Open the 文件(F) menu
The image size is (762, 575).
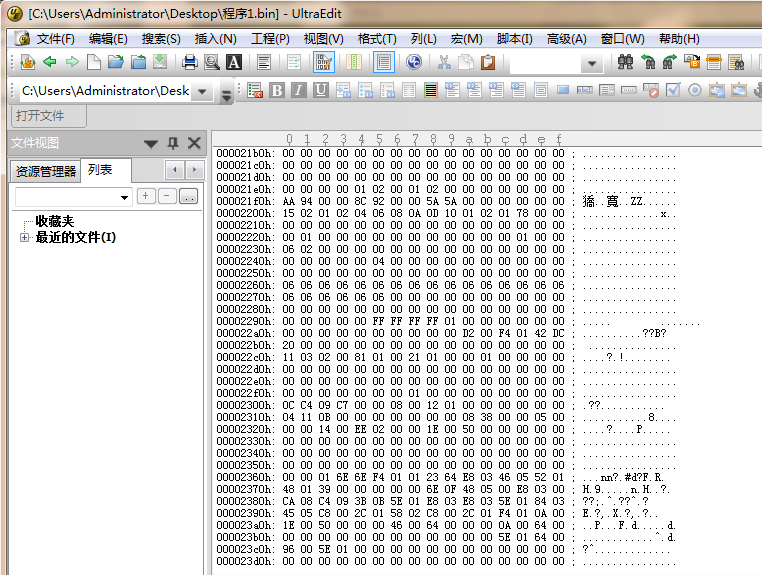(56, 39)
